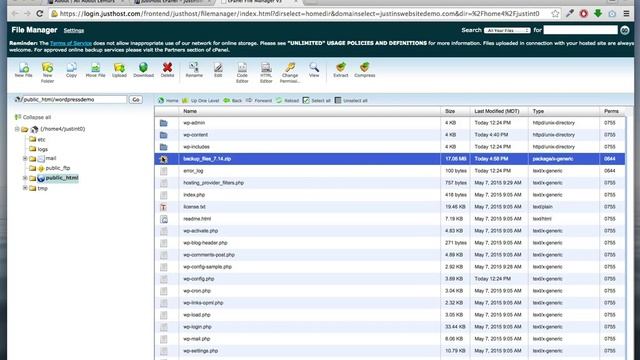This screenshot has height=360, width=640.
Task: Click the Forward navigation button
Action: pyautogui.click(x=259, y=100)
